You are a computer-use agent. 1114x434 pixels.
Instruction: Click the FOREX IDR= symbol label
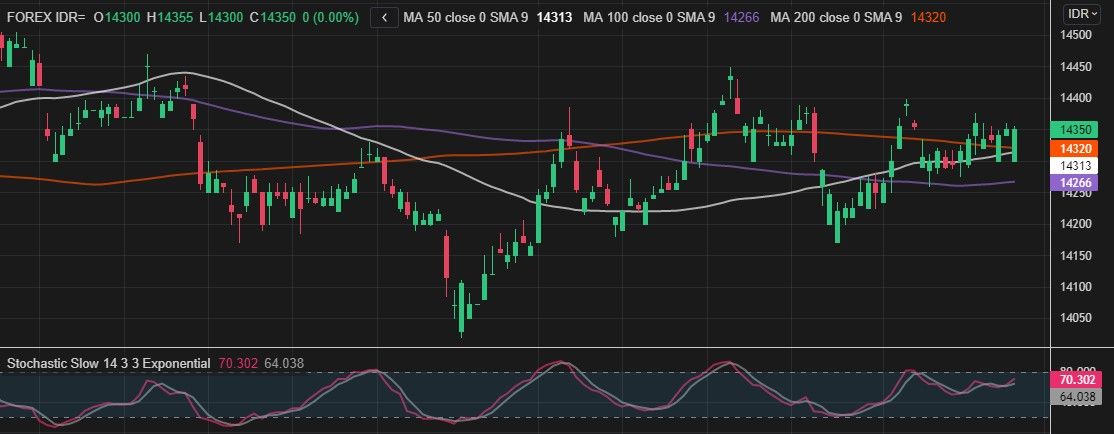pyautogui.click(x=45, y=18)
